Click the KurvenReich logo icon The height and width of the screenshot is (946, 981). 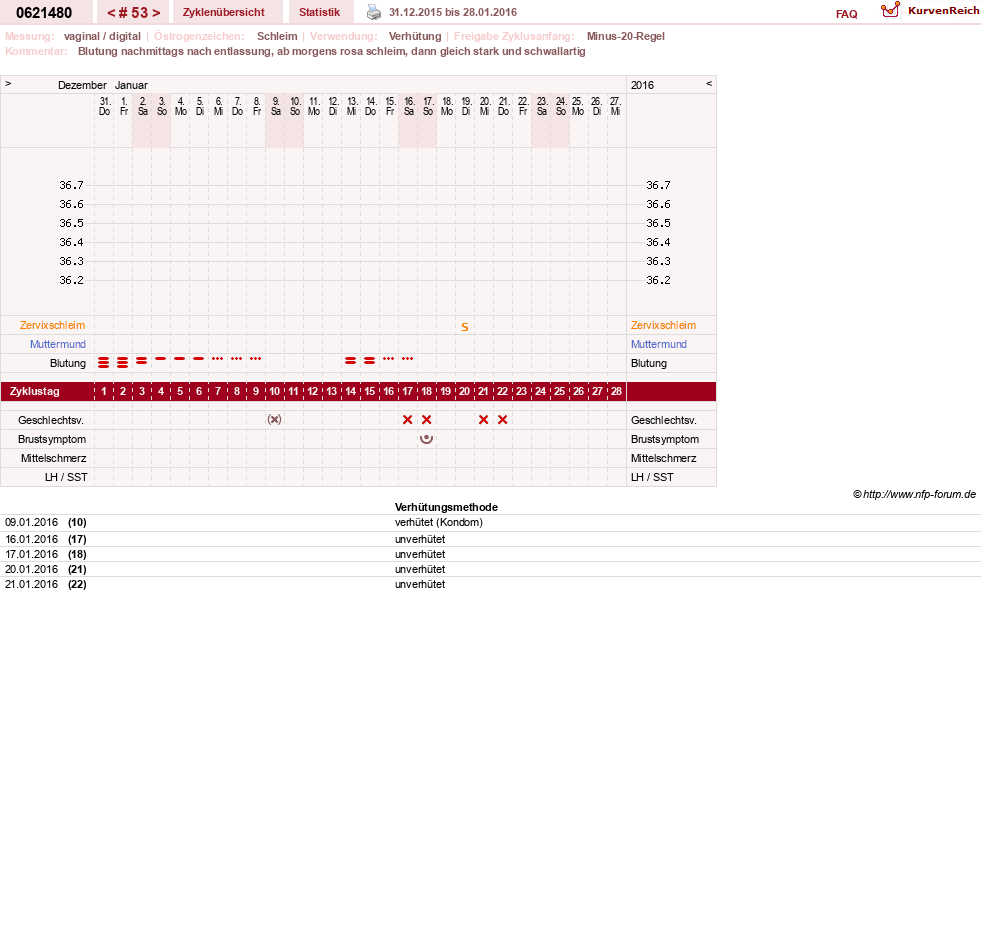(x=890, y=10)
